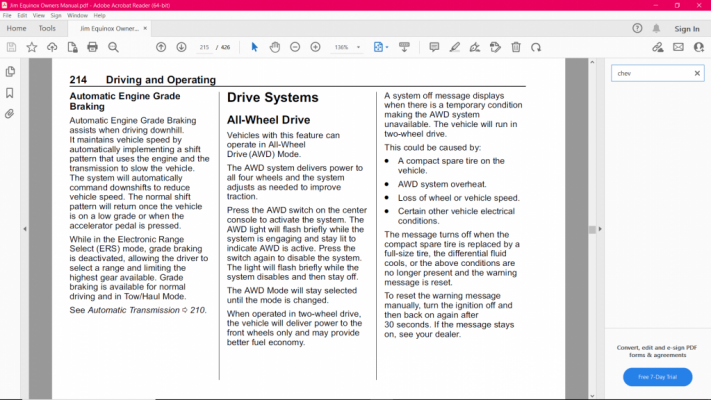Screen dimensions: 711x400
Task: Open the File menu
Action: (x=7, y=15)
